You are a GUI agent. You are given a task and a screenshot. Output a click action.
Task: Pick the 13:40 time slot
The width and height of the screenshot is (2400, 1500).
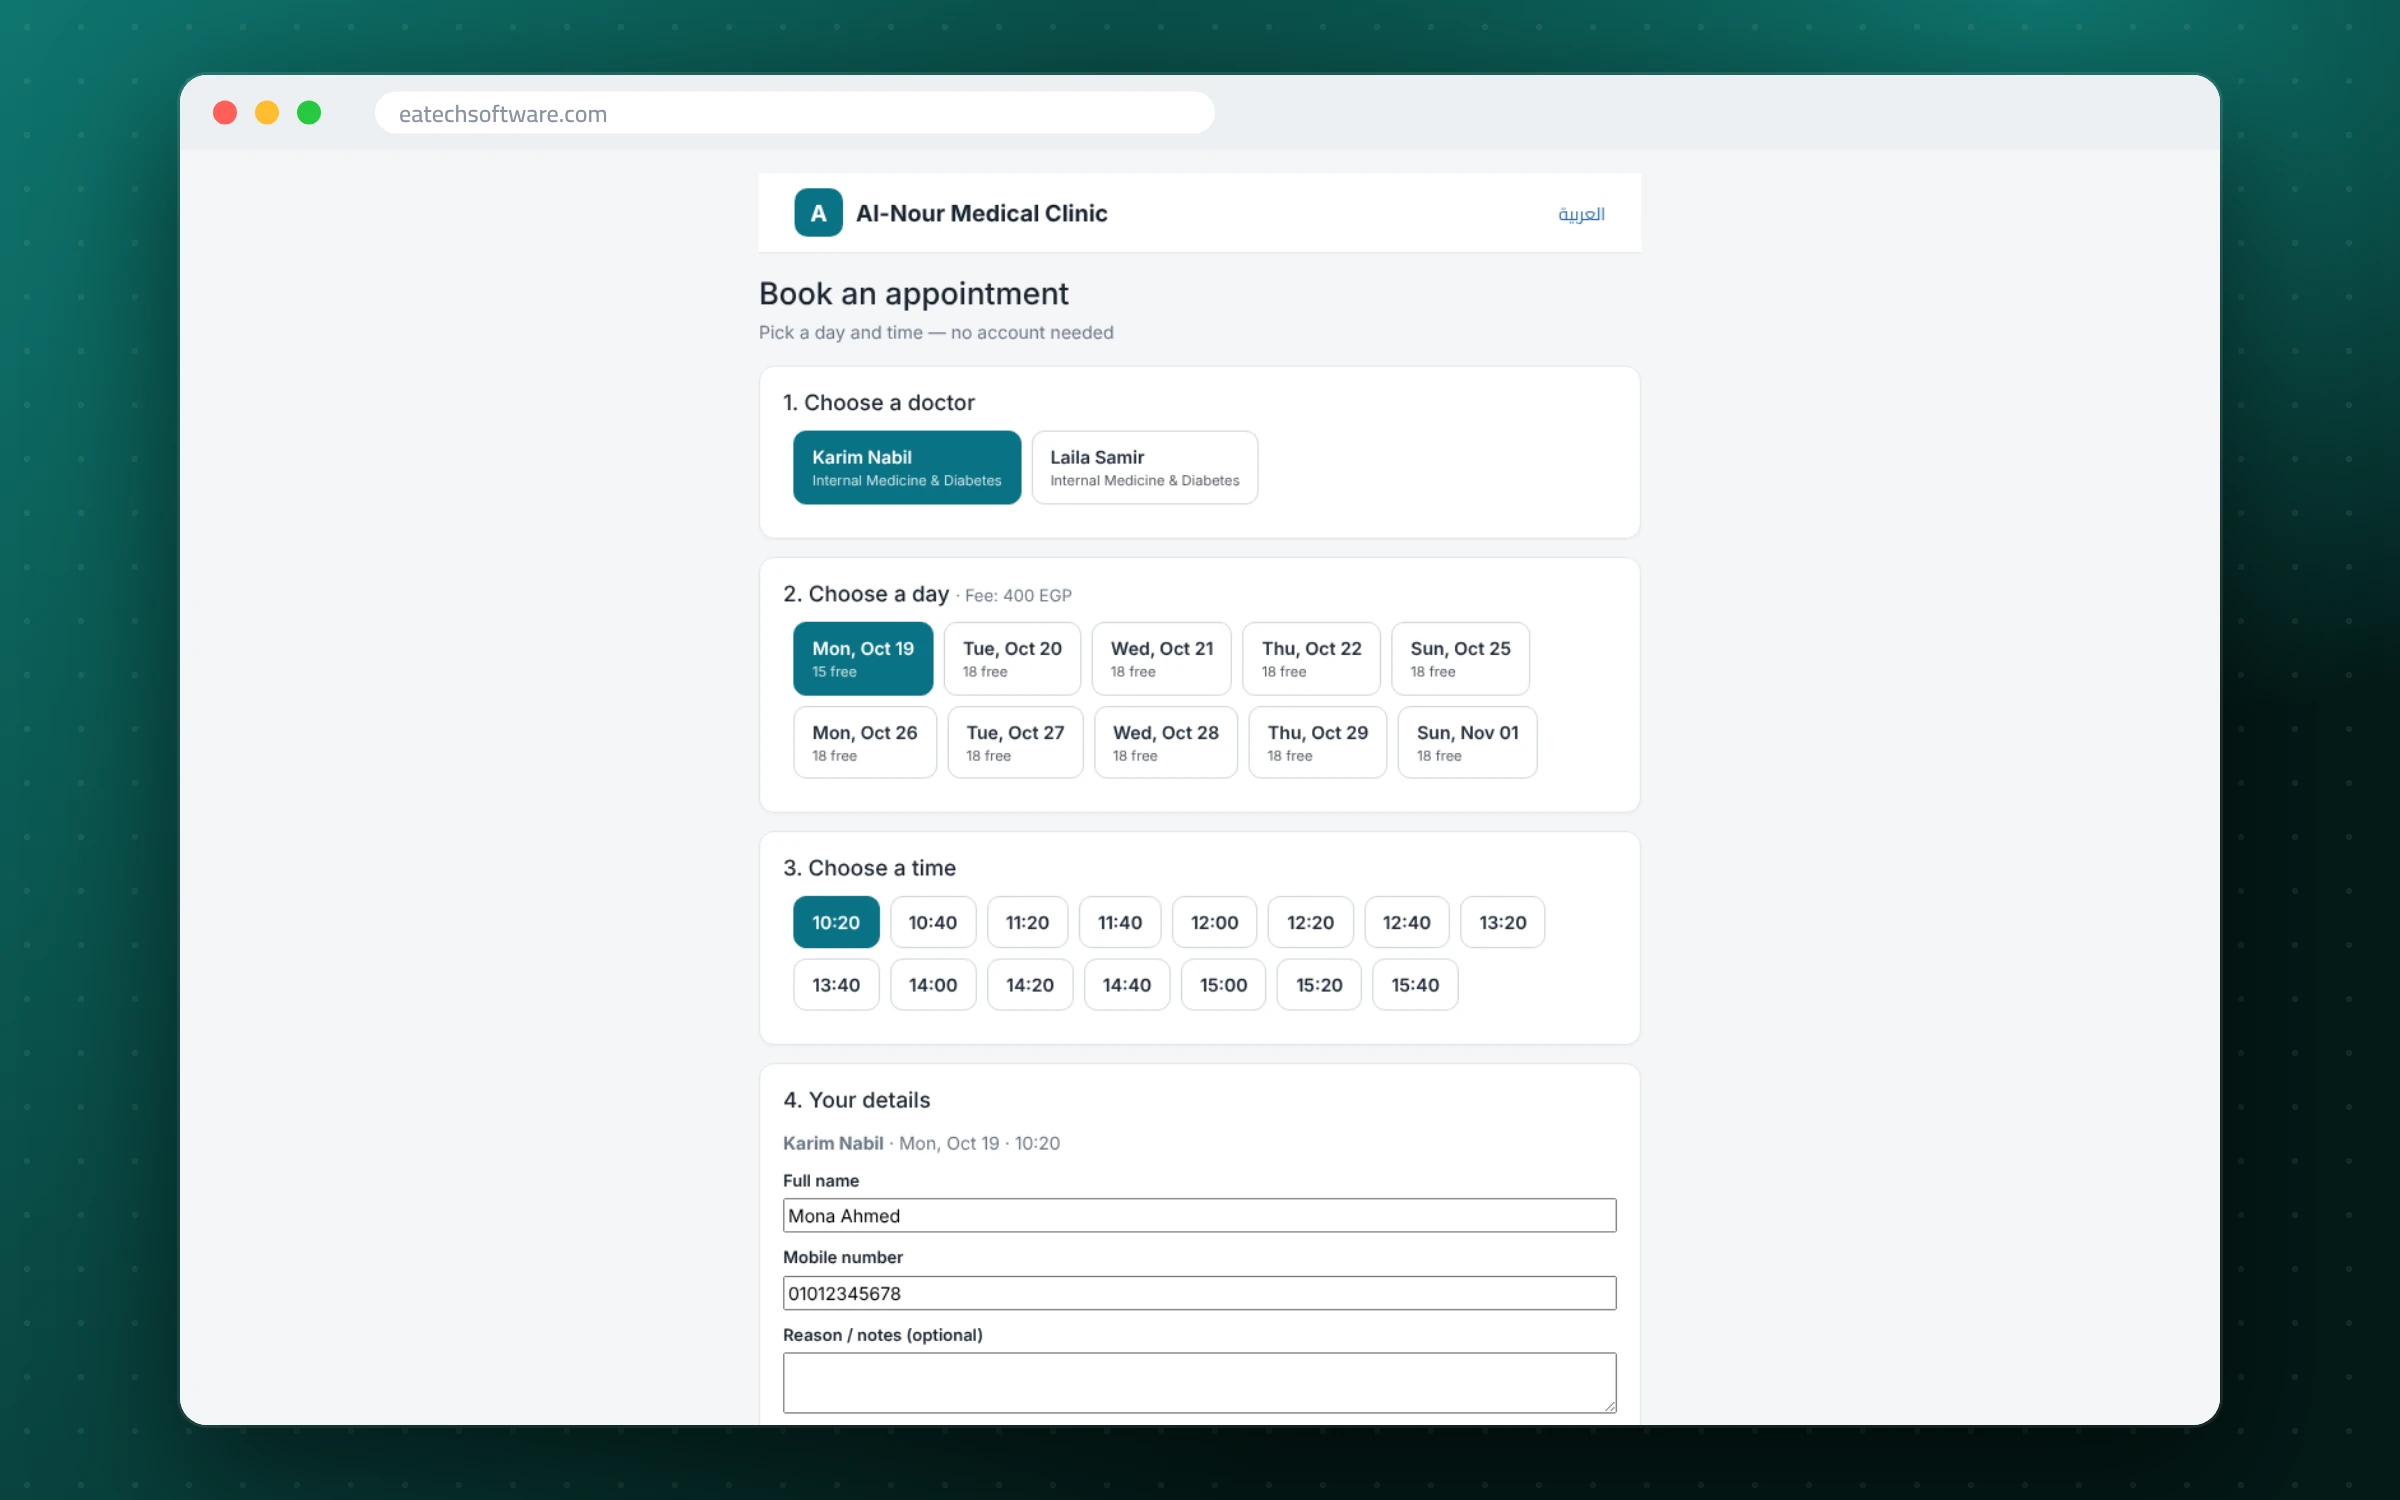(836, 985)
